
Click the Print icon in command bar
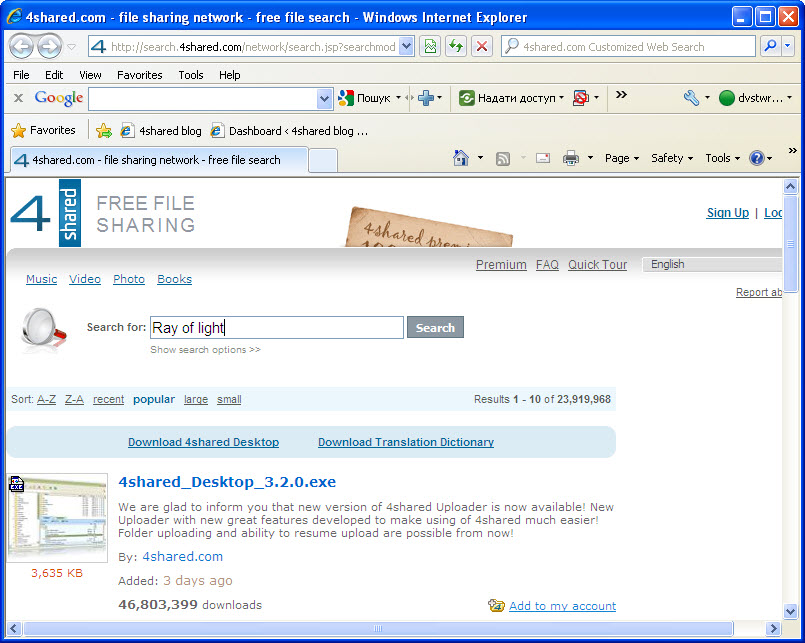(570, 158)
